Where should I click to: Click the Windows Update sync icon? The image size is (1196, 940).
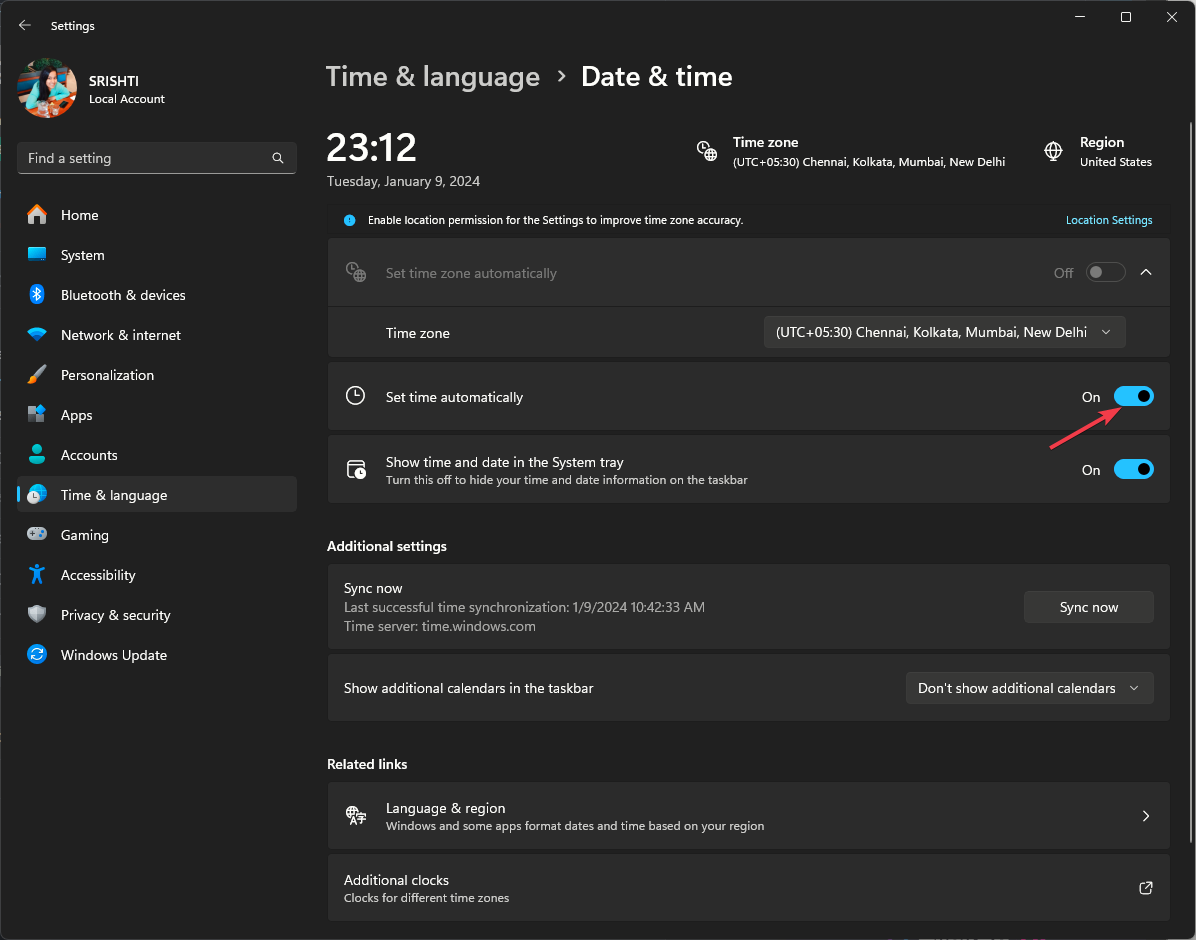tap(37, 655)
